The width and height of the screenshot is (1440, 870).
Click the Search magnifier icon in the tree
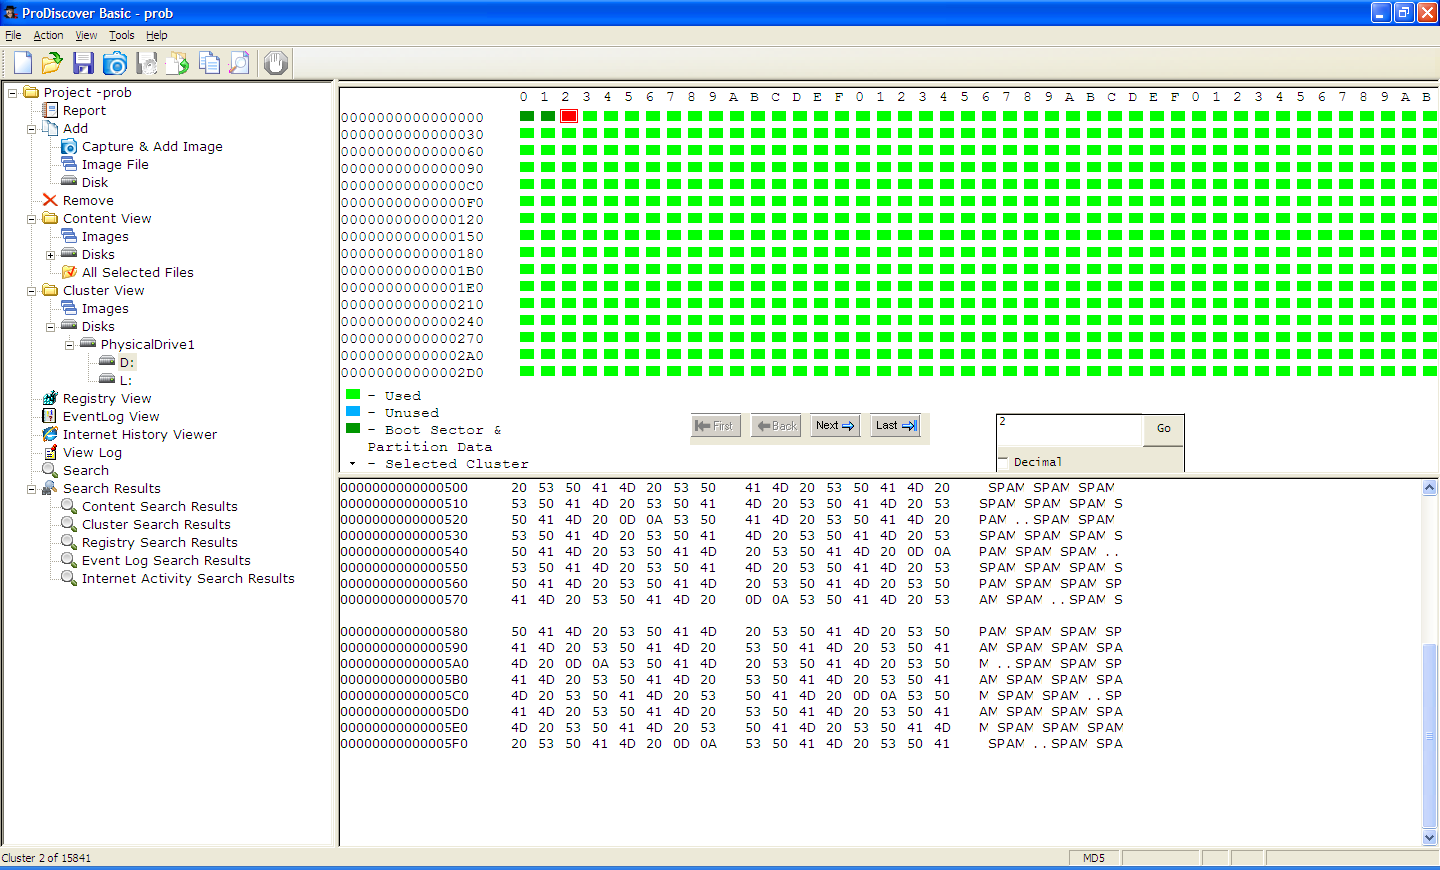pos(50,470)
